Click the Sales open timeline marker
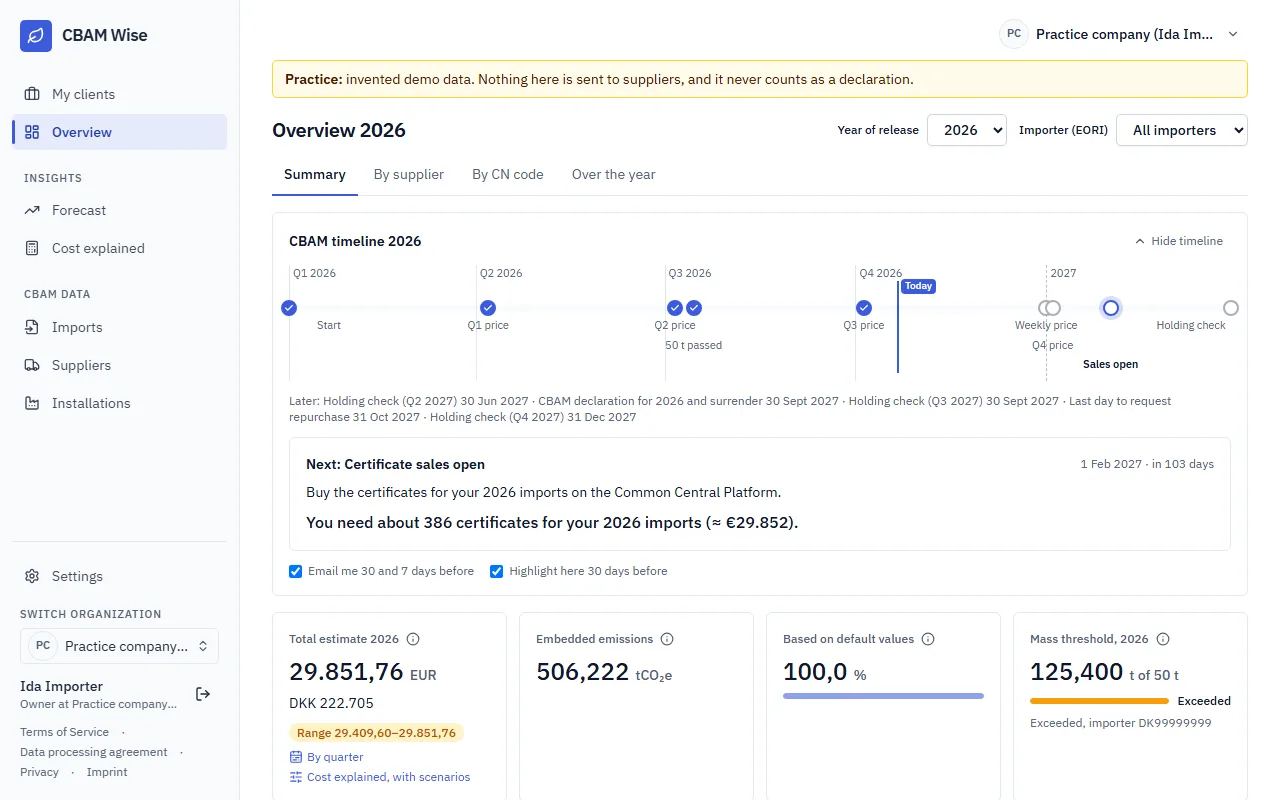This screenshot has width=1280, height=800. 1110,308
